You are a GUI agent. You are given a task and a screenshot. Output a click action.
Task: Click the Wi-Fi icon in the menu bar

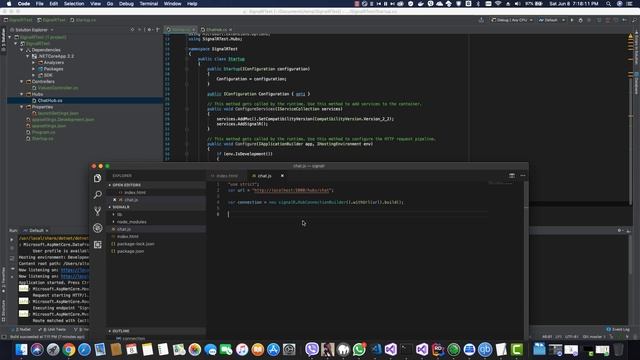498,4
